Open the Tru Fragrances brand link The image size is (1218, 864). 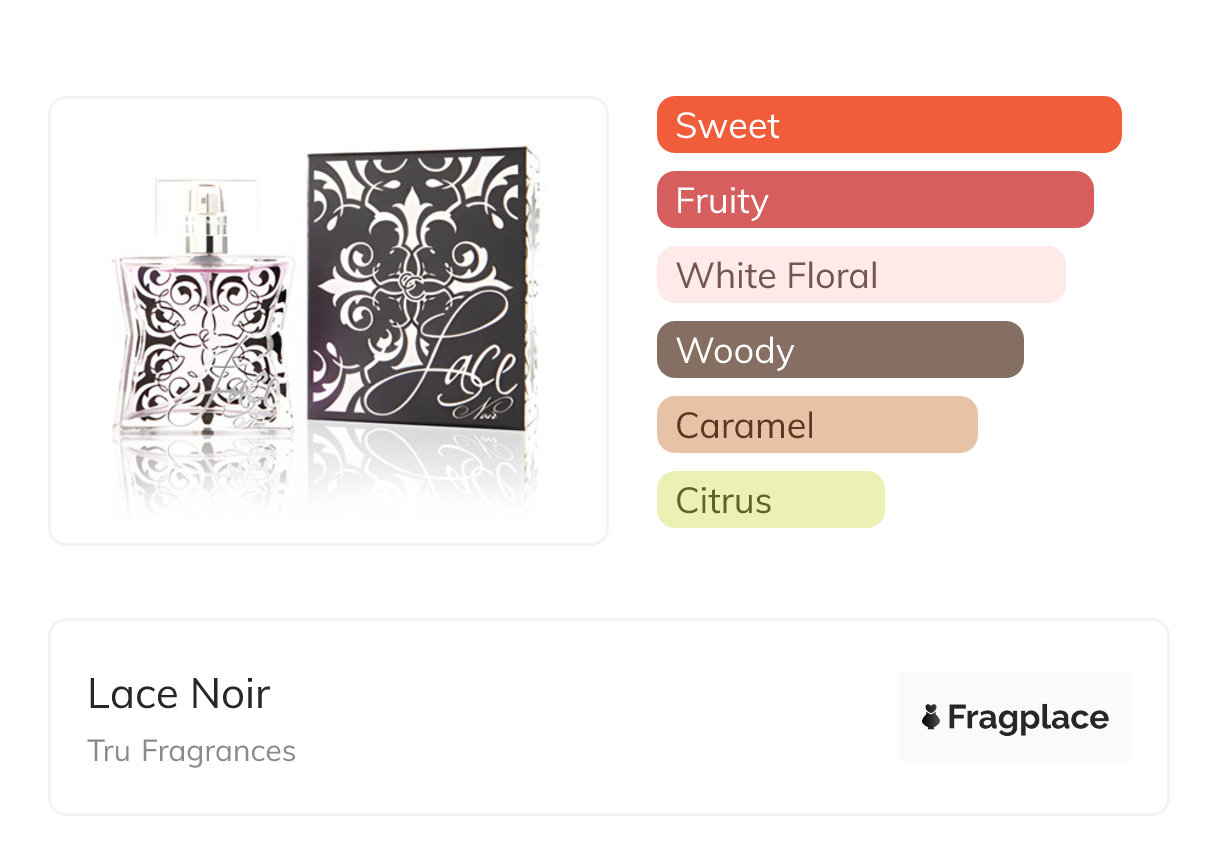coord(191,751)
